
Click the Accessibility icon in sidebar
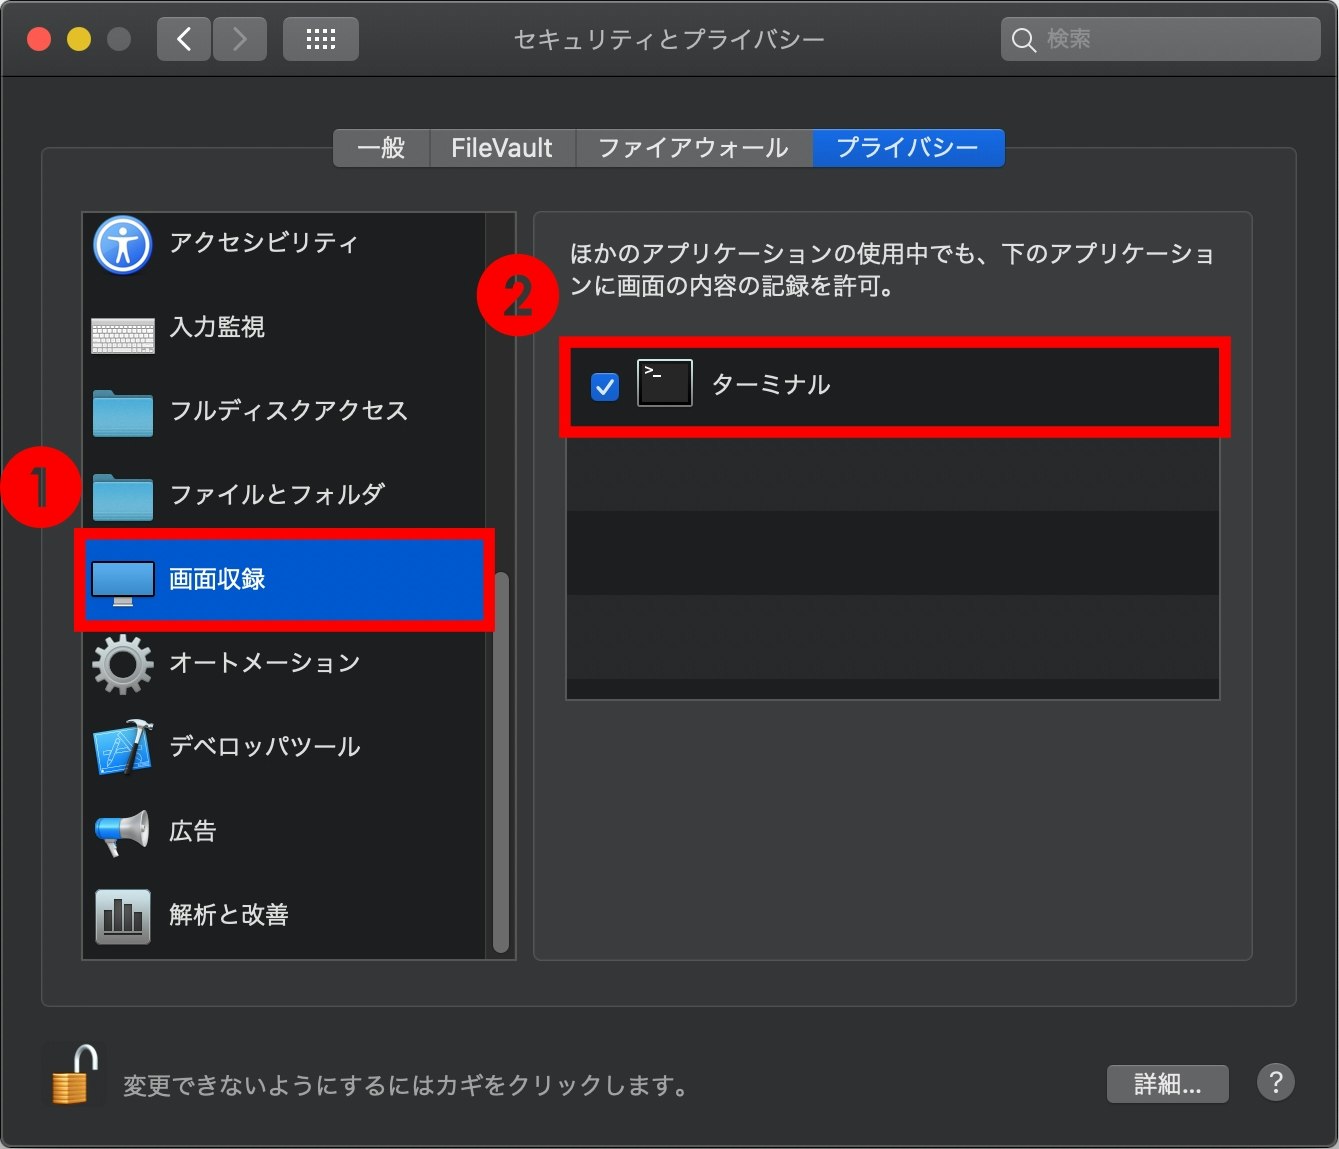point(122,245)
